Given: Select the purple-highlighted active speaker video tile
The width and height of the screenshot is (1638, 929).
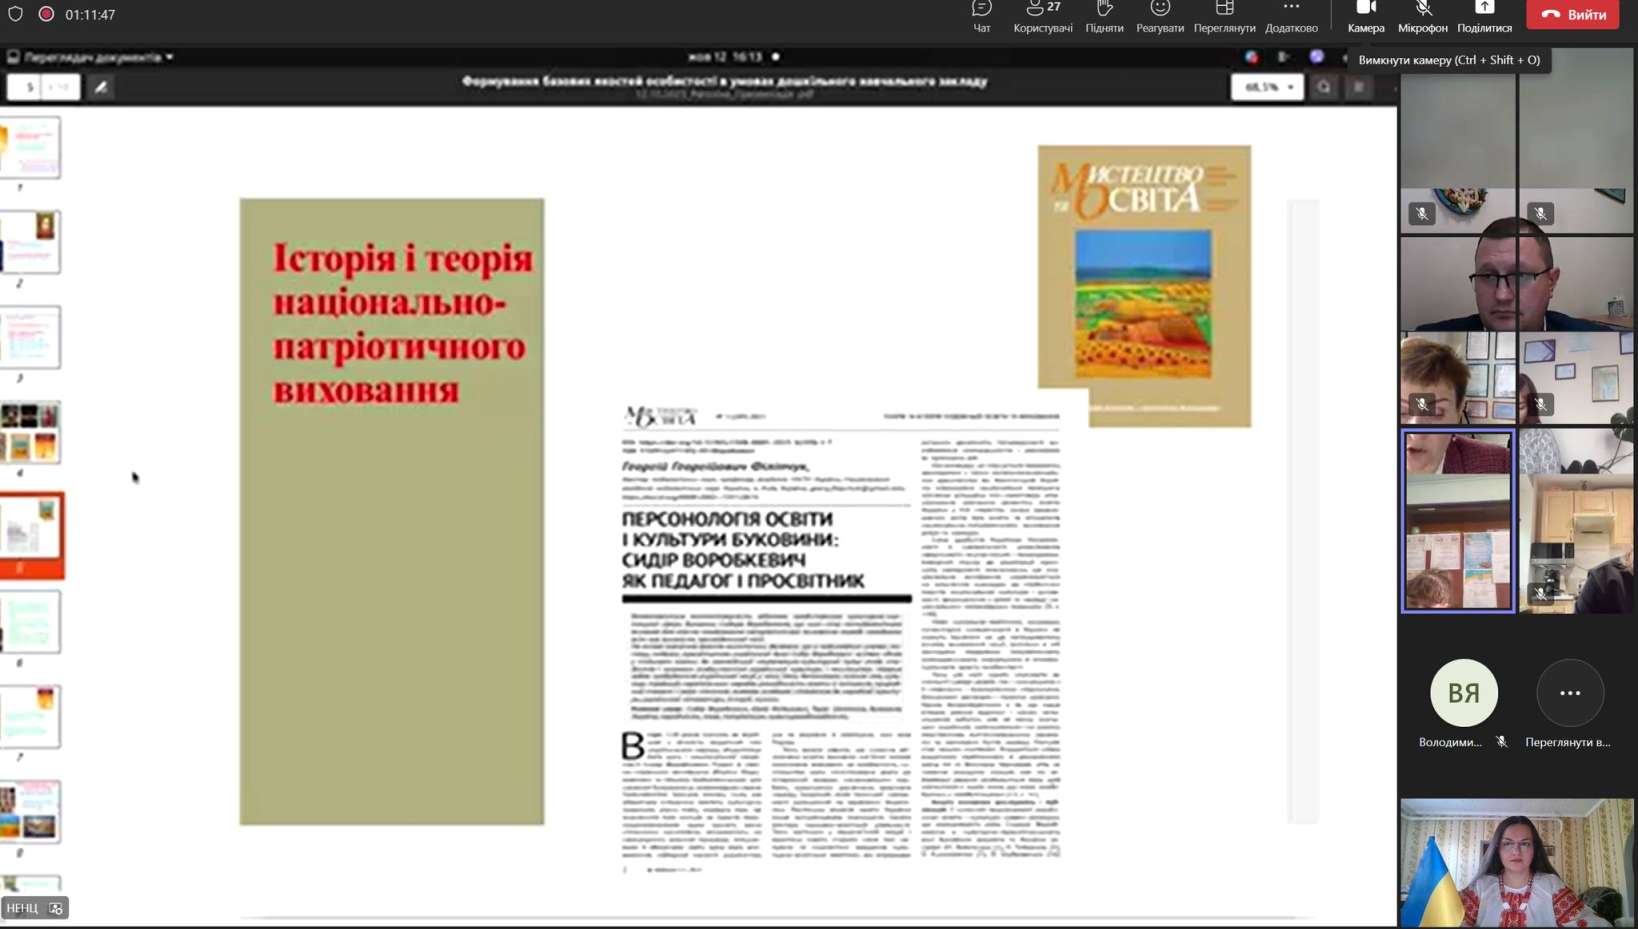Looking at the screenshot, I should point(1458,520).
